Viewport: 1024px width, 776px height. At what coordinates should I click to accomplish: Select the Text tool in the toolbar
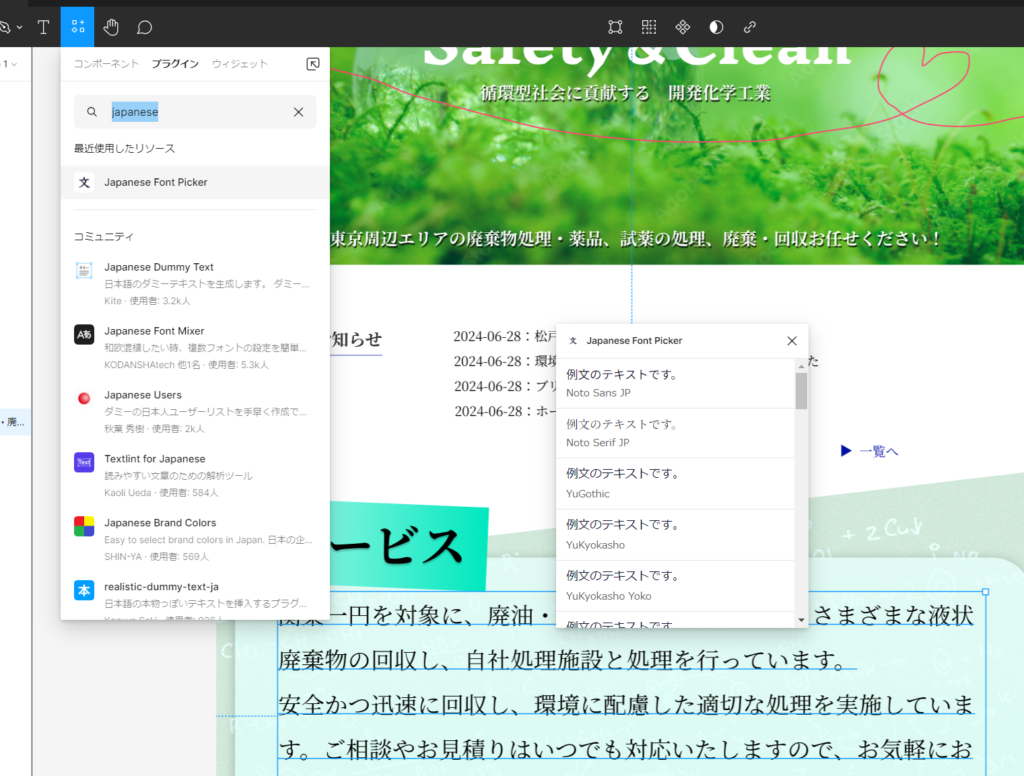click(x=43, y=27)
